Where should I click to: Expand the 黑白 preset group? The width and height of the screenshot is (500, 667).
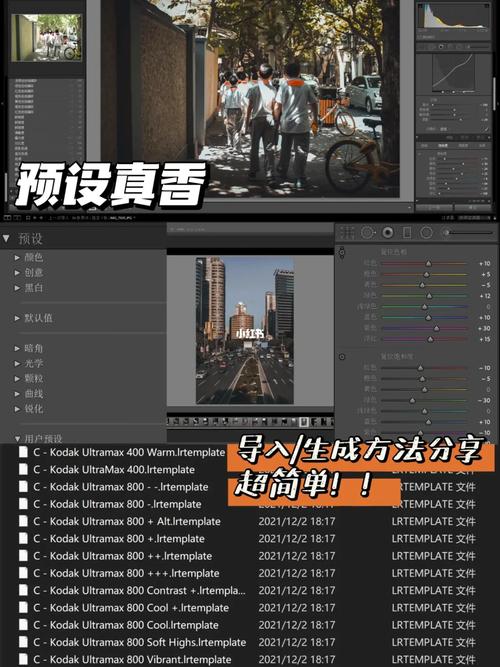point(17,288)
